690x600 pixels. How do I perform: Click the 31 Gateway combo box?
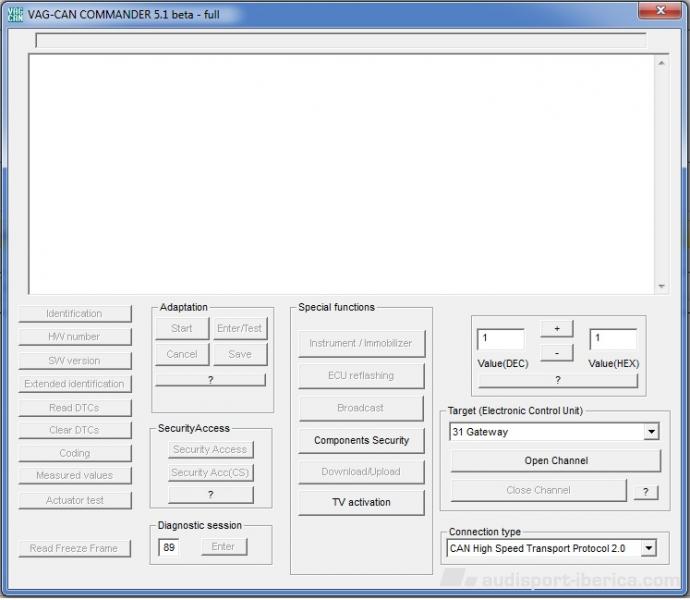pos(554,432)
